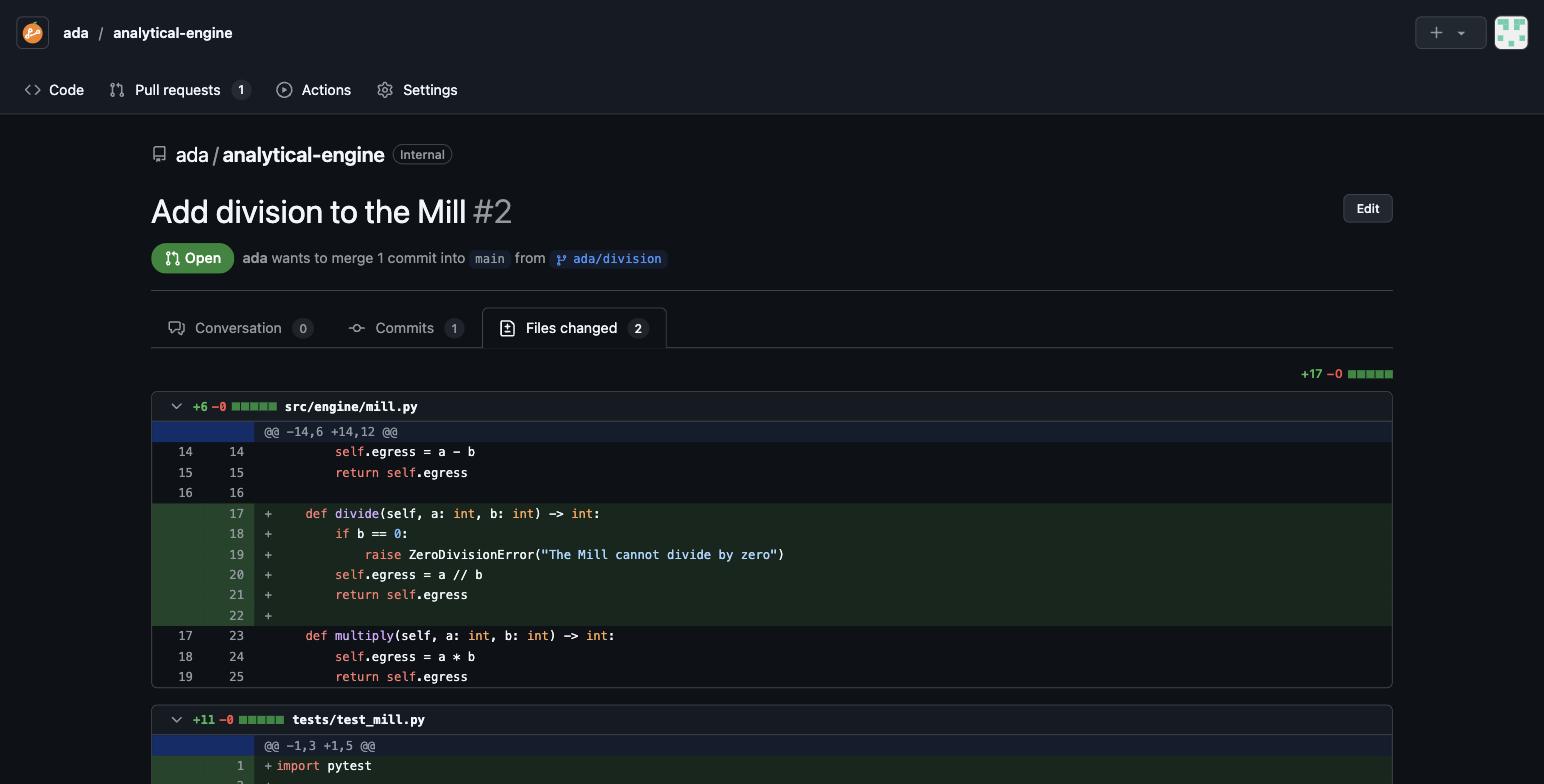Viewport: 1544px width, 784px height.
Task: Collapse the src/engine/mill.py diff
Action: coord(176,407)
